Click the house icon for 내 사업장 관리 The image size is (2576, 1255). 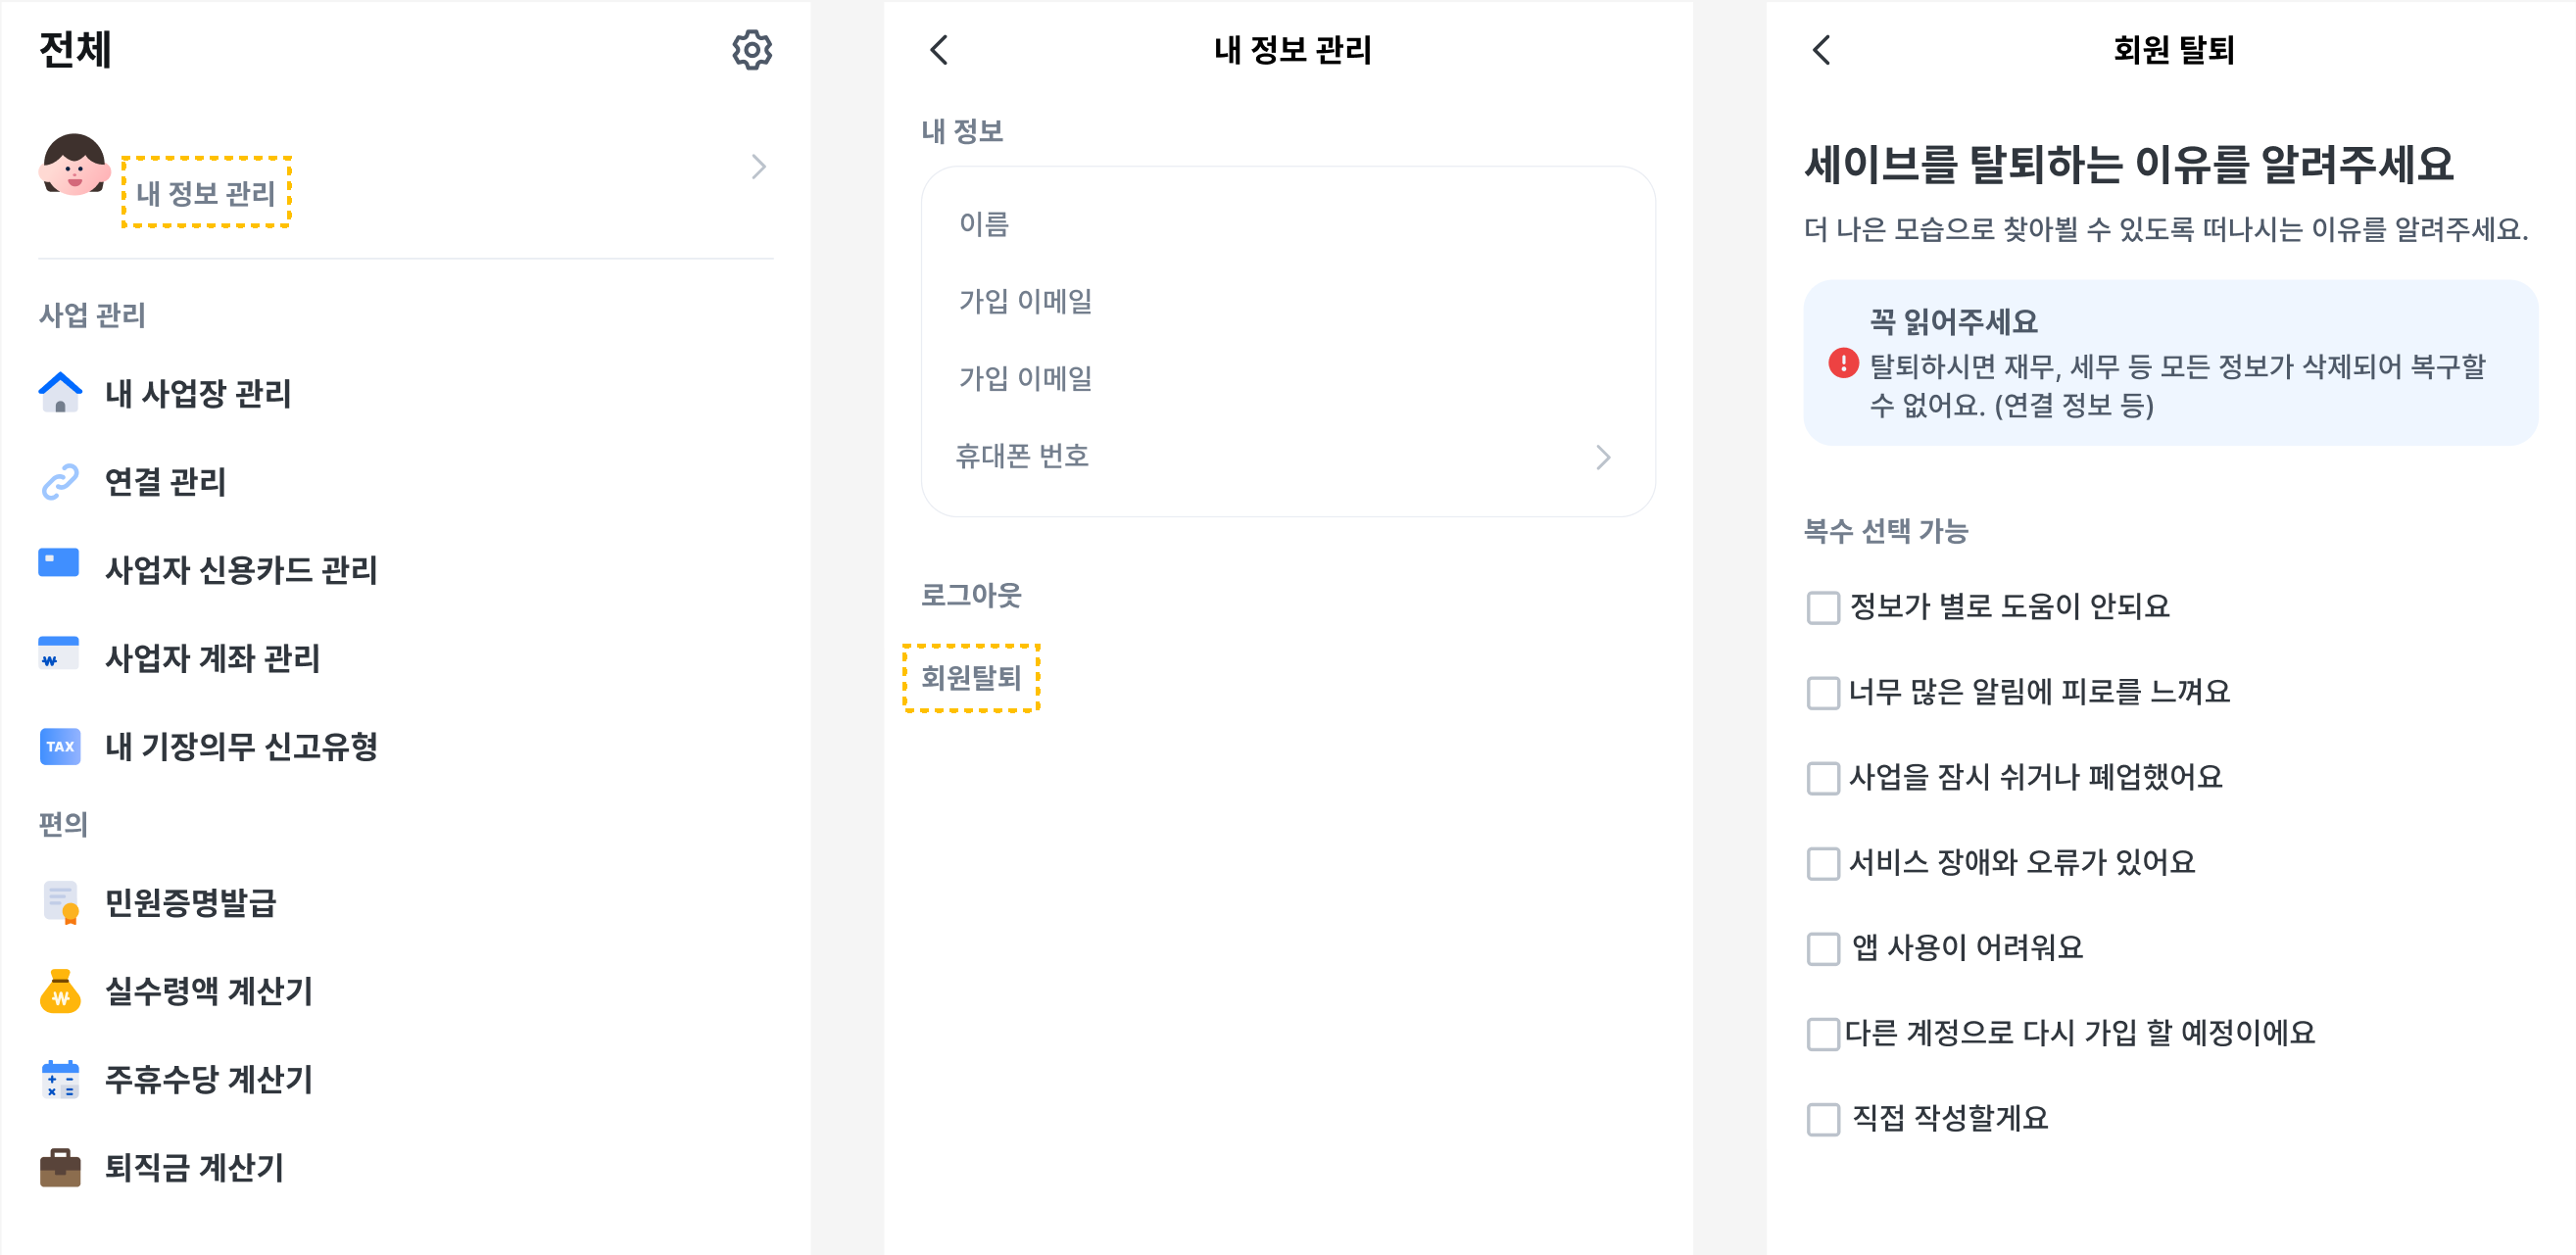(x=60, y=392)
